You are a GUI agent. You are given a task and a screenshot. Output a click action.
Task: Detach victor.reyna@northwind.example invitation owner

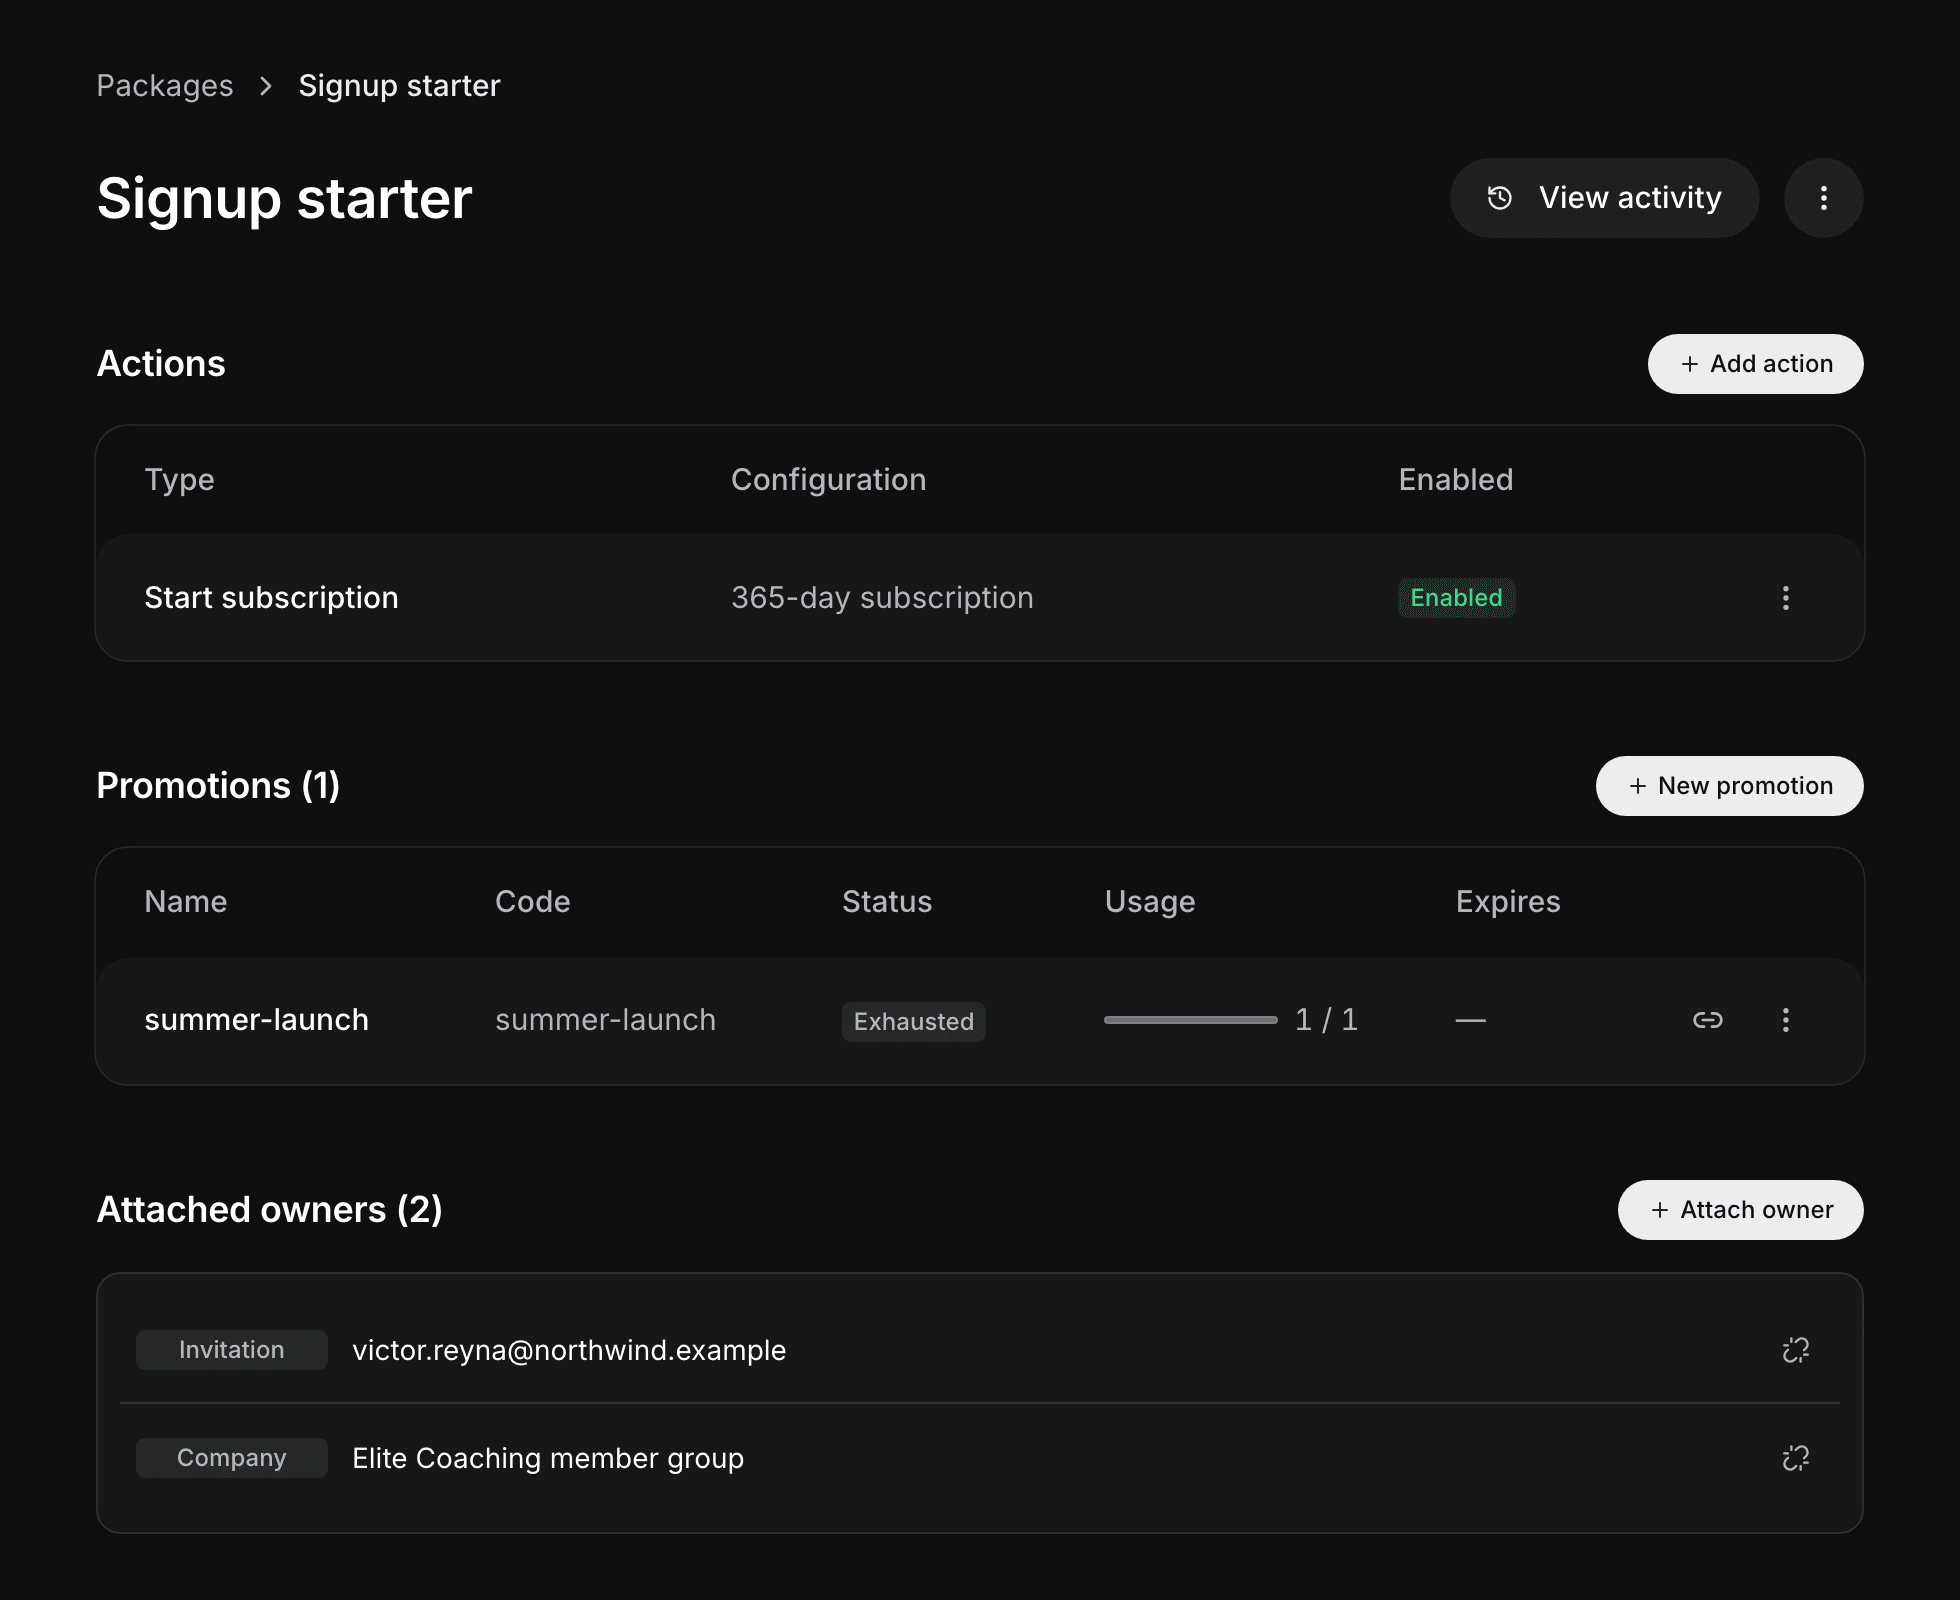pos(1795,1350)
